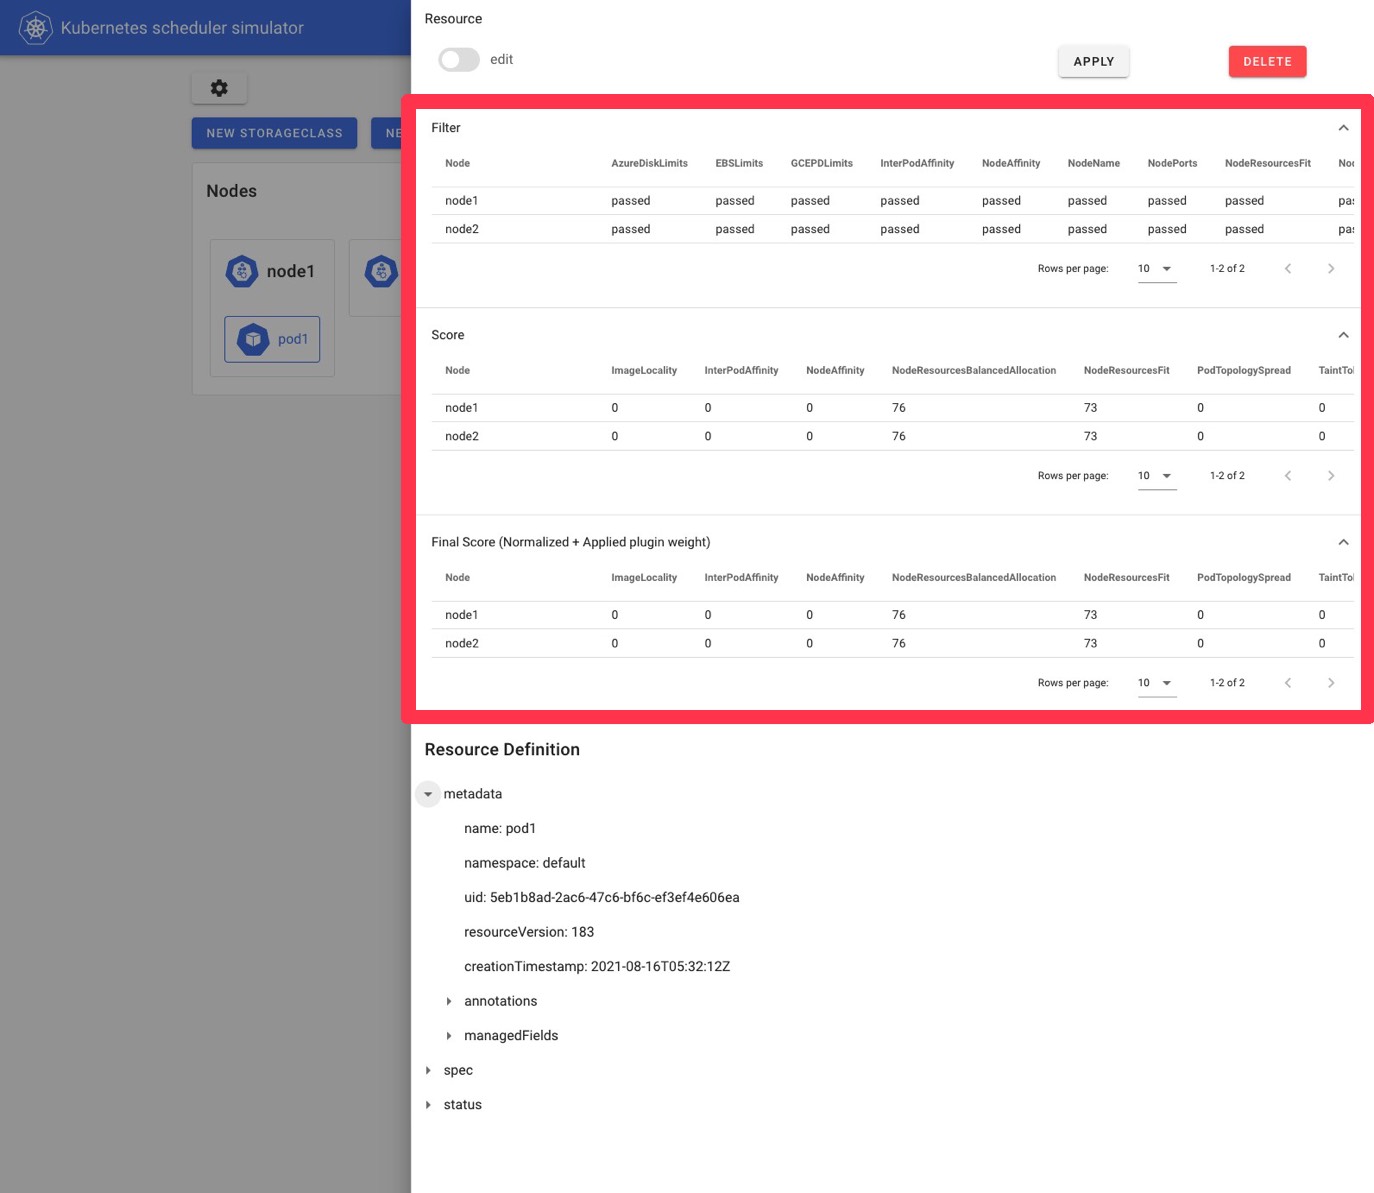Click the Resource Definition heading
Viewport: 1374px width, 1193px height.
click(x=502, y=749)
